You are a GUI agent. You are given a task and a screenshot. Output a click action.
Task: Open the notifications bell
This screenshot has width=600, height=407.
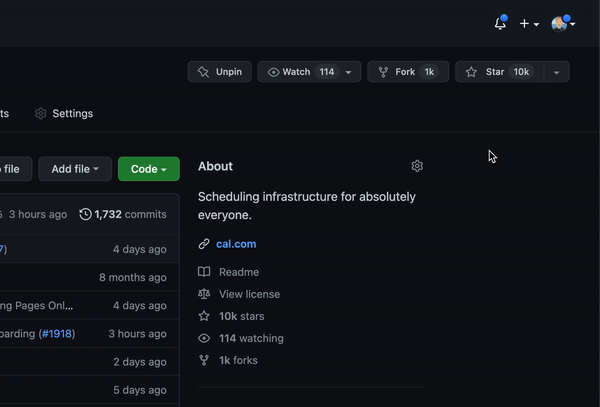click(500, 23)
